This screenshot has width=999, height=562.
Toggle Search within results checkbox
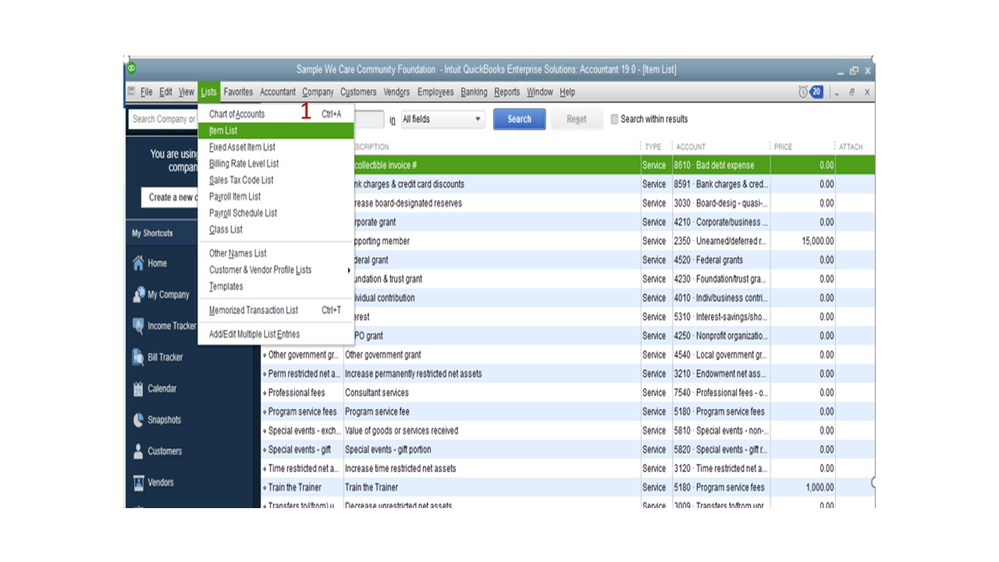click(614, 119)
